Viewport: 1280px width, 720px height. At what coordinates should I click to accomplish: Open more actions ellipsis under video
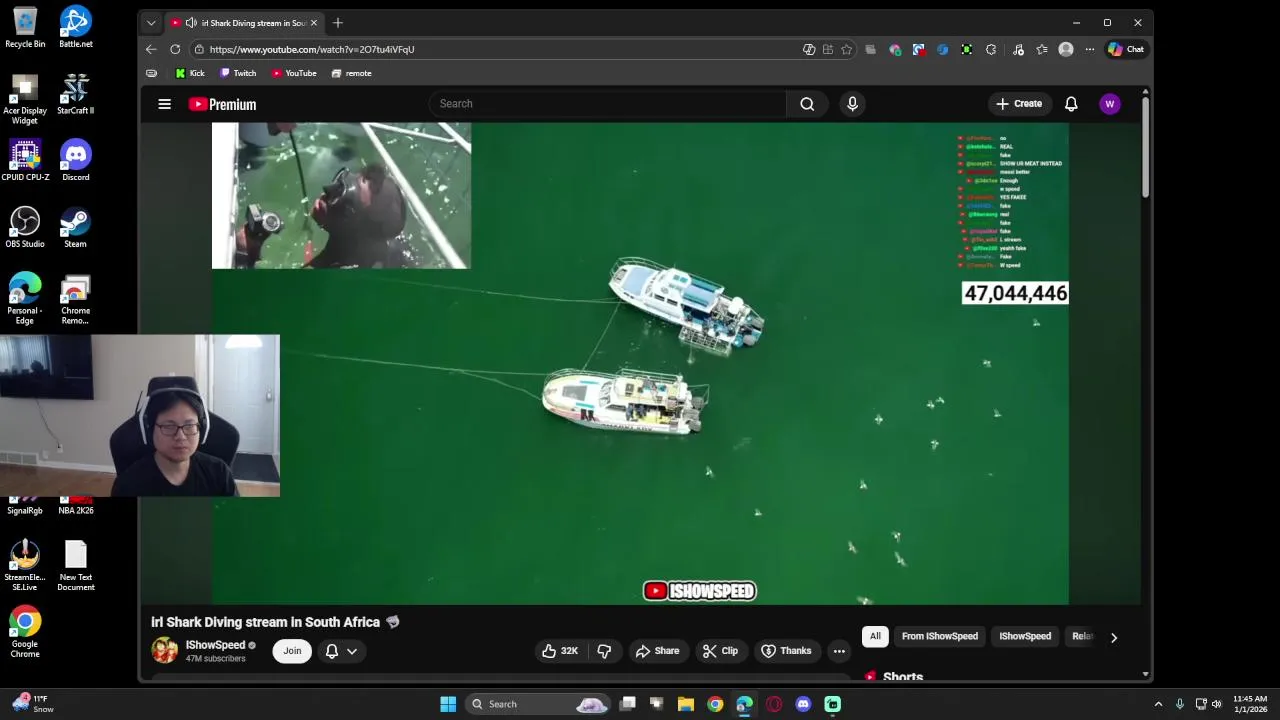coord(839,651)
